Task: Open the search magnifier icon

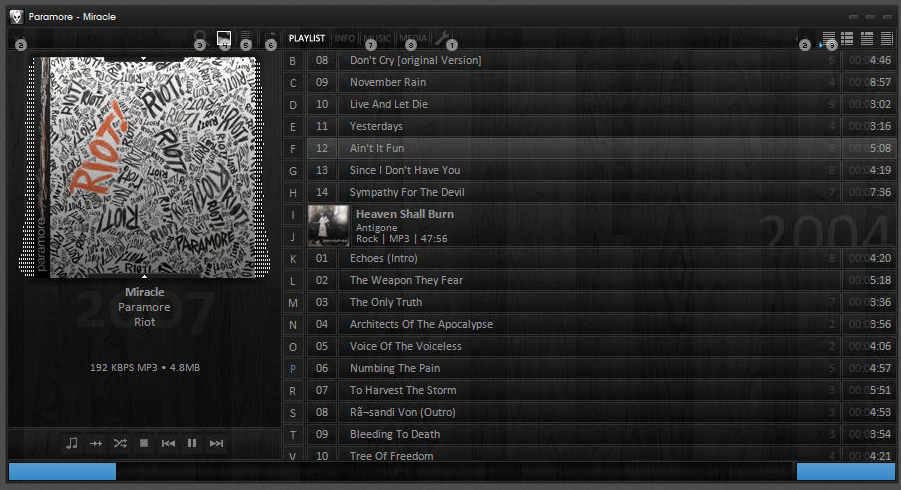Action: pos(199,37)
